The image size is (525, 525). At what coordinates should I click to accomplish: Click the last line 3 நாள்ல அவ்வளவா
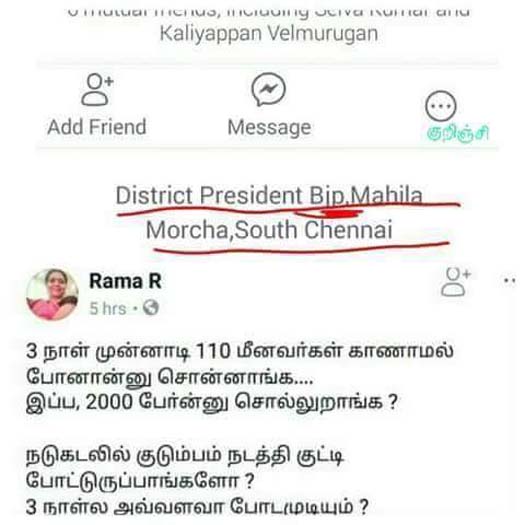pos(197,507)
